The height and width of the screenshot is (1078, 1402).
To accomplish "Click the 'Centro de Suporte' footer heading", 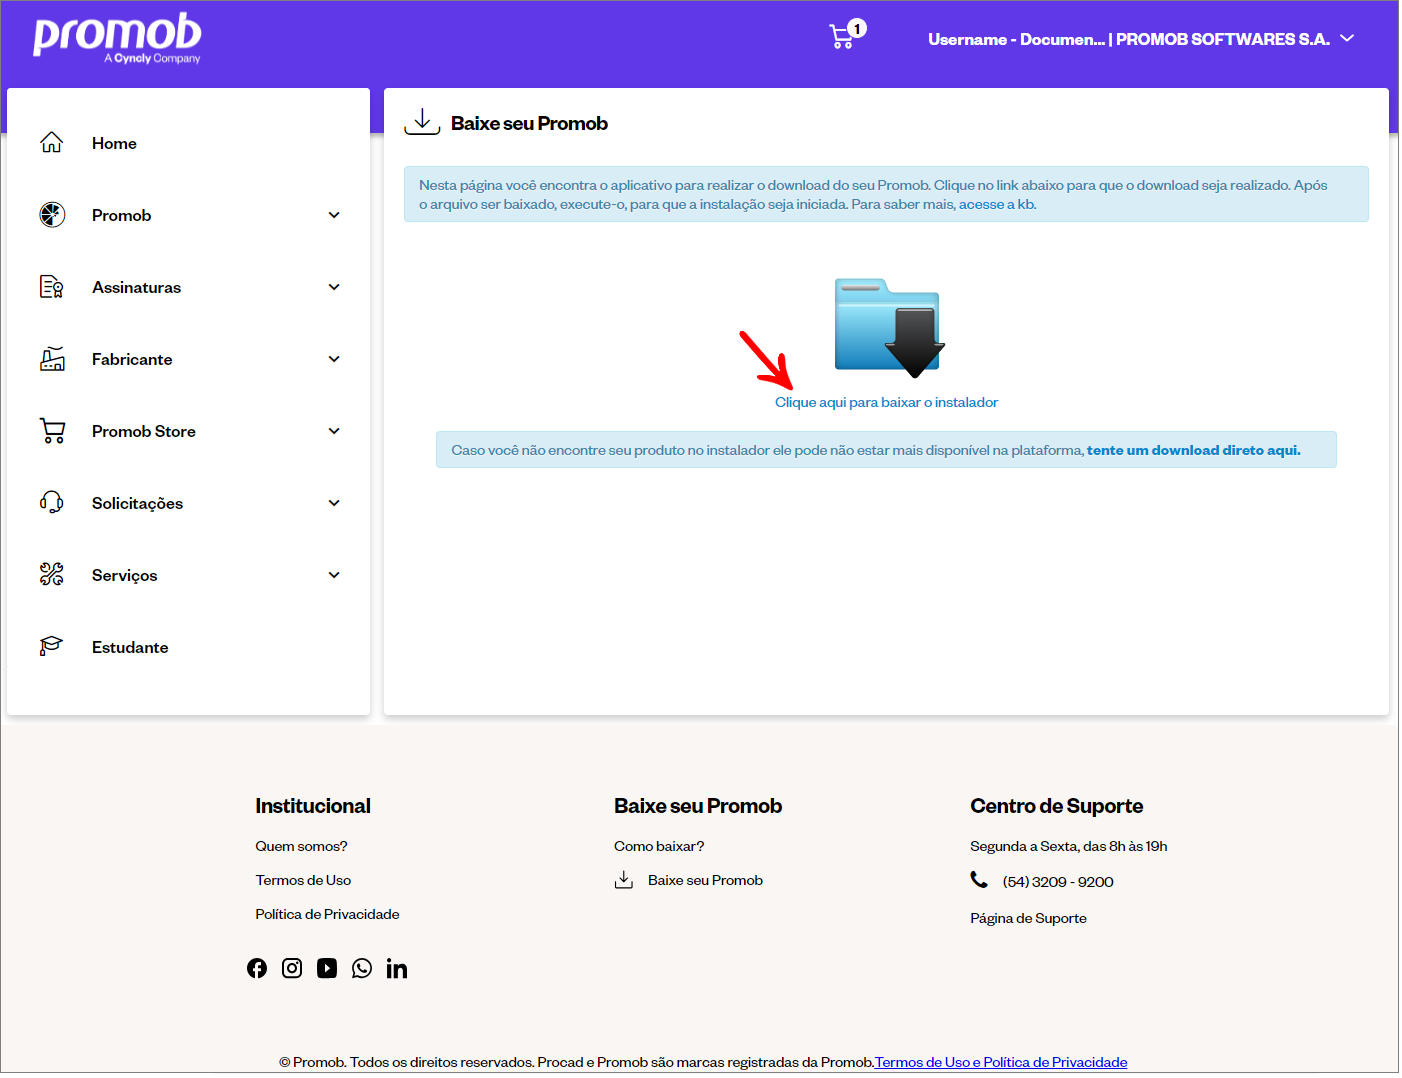I will tap(1056, 806).
